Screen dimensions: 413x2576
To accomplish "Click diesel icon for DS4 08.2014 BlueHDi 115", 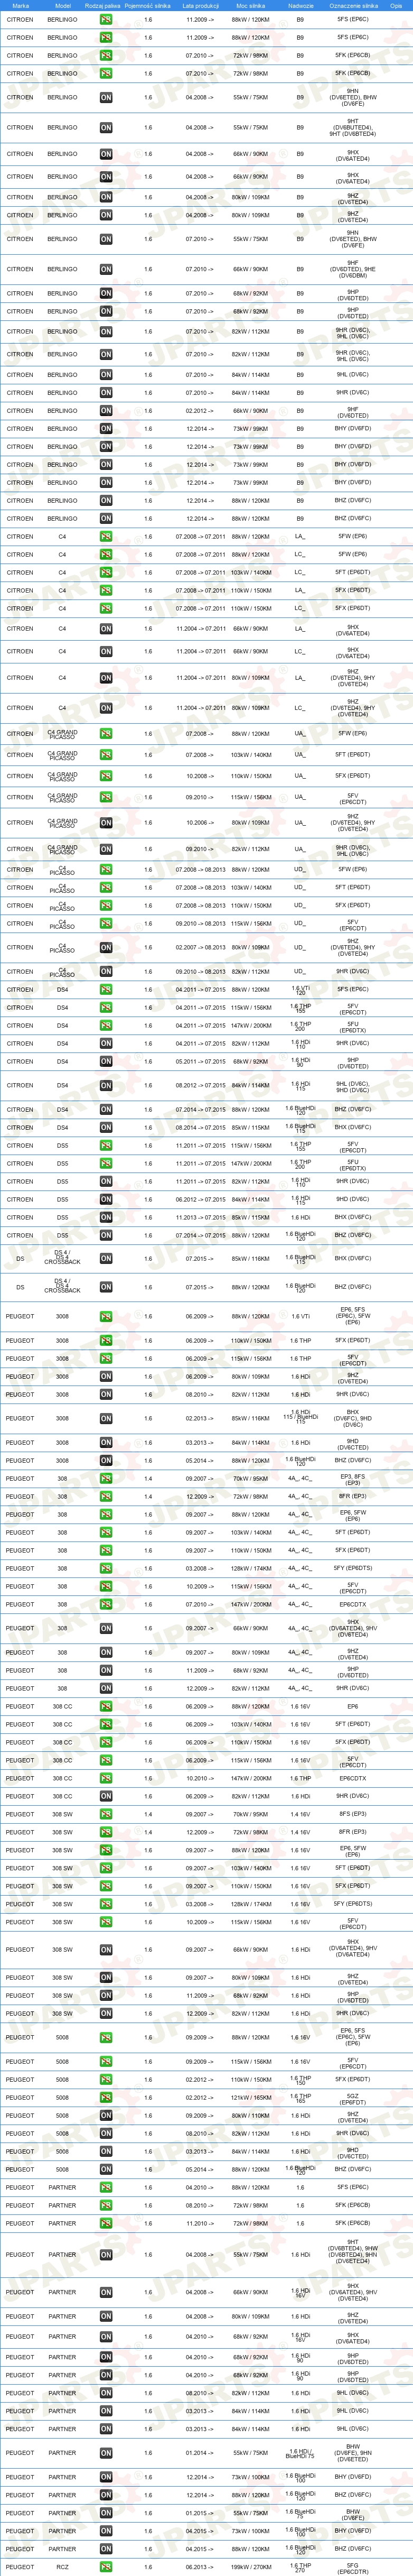I will click(106, 1128).
